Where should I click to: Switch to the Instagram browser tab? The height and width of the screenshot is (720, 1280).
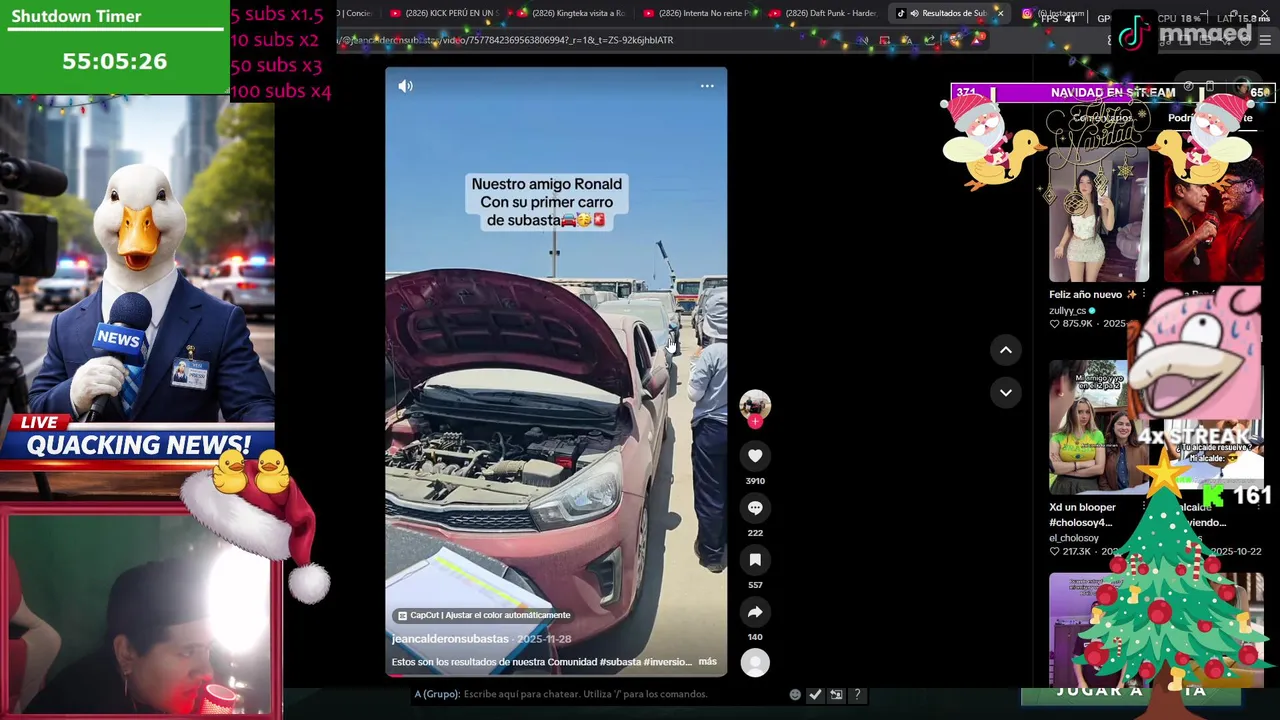point(1052,13)
